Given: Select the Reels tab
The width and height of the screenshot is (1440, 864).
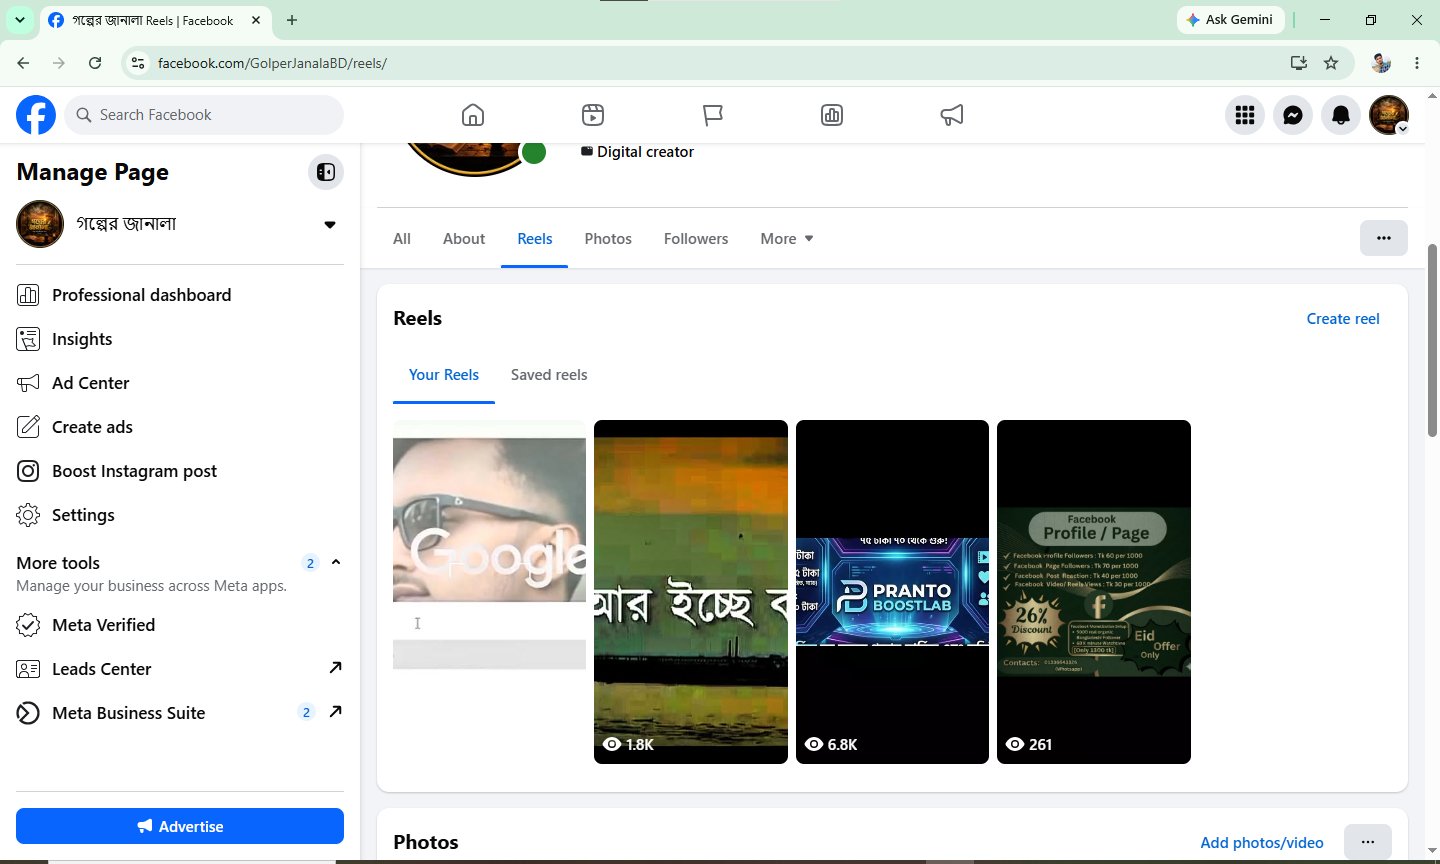Looking at the screenshot, I should 535,239.
